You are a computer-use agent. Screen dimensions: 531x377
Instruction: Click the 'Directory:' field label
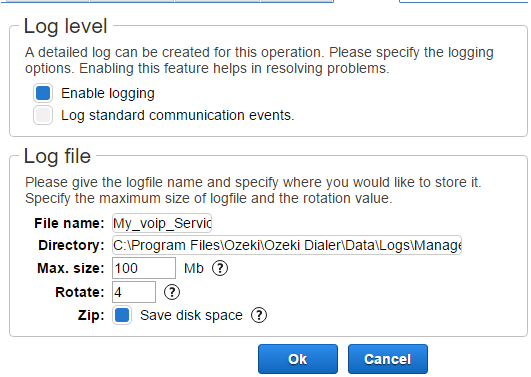[71, 245]
